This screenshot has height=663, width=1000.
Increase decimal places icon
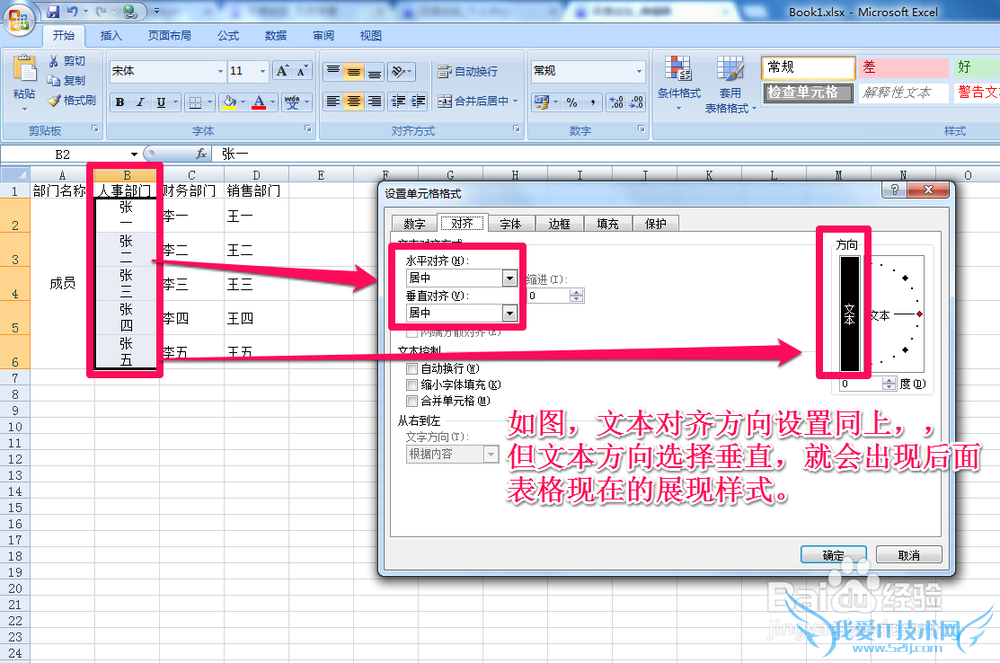tap(616, 102)
